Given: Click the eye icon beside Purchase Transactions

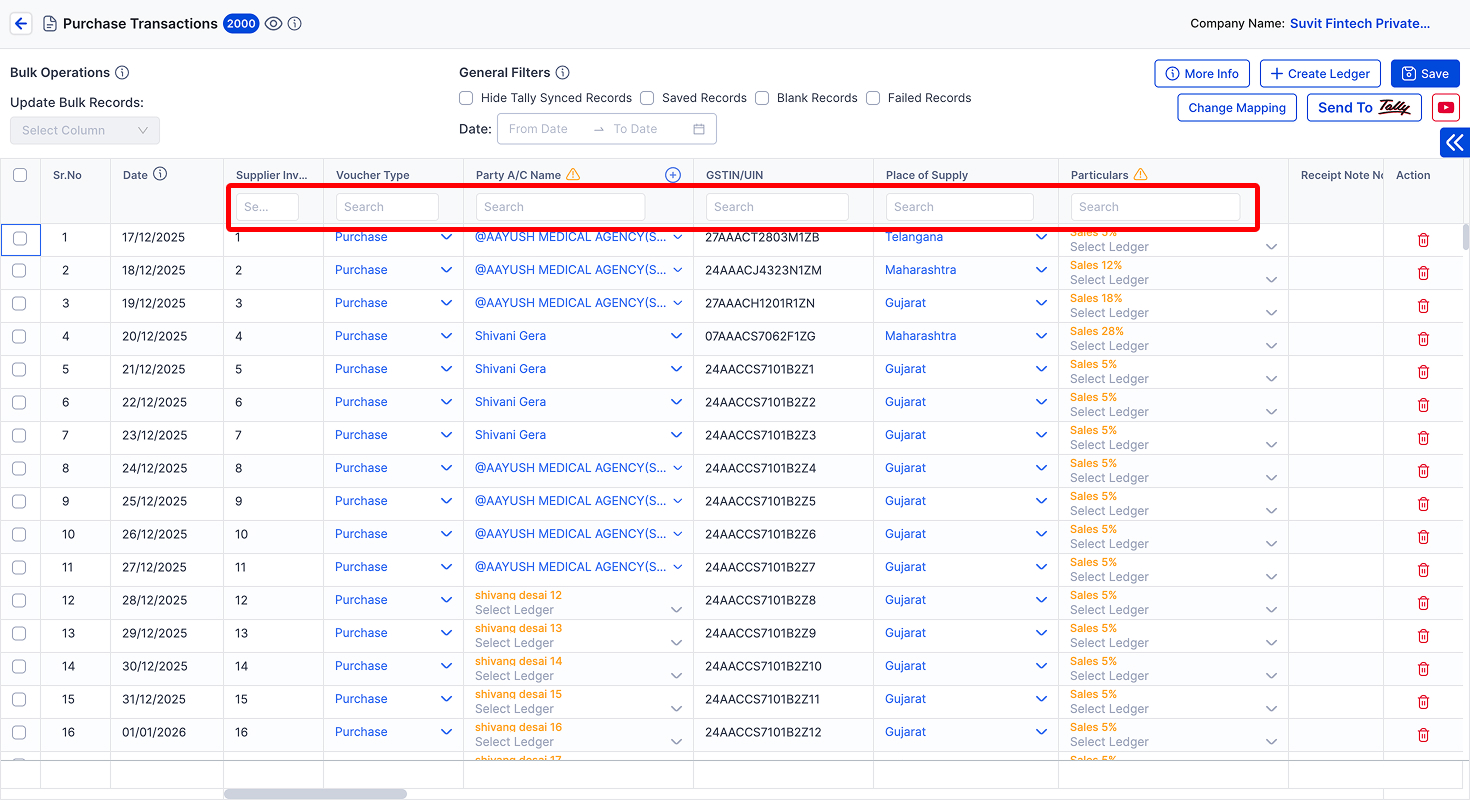Looking at the screenshot, I should pyautogui.click(x=273, y=24).
